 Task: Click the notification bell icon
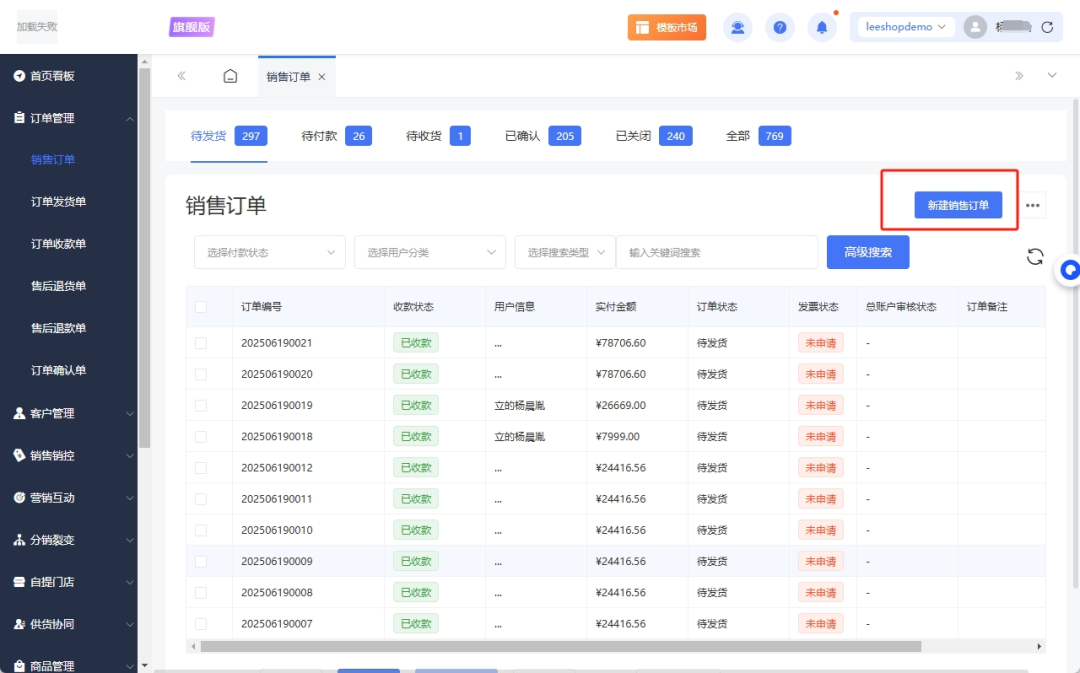tap(822, 28)
